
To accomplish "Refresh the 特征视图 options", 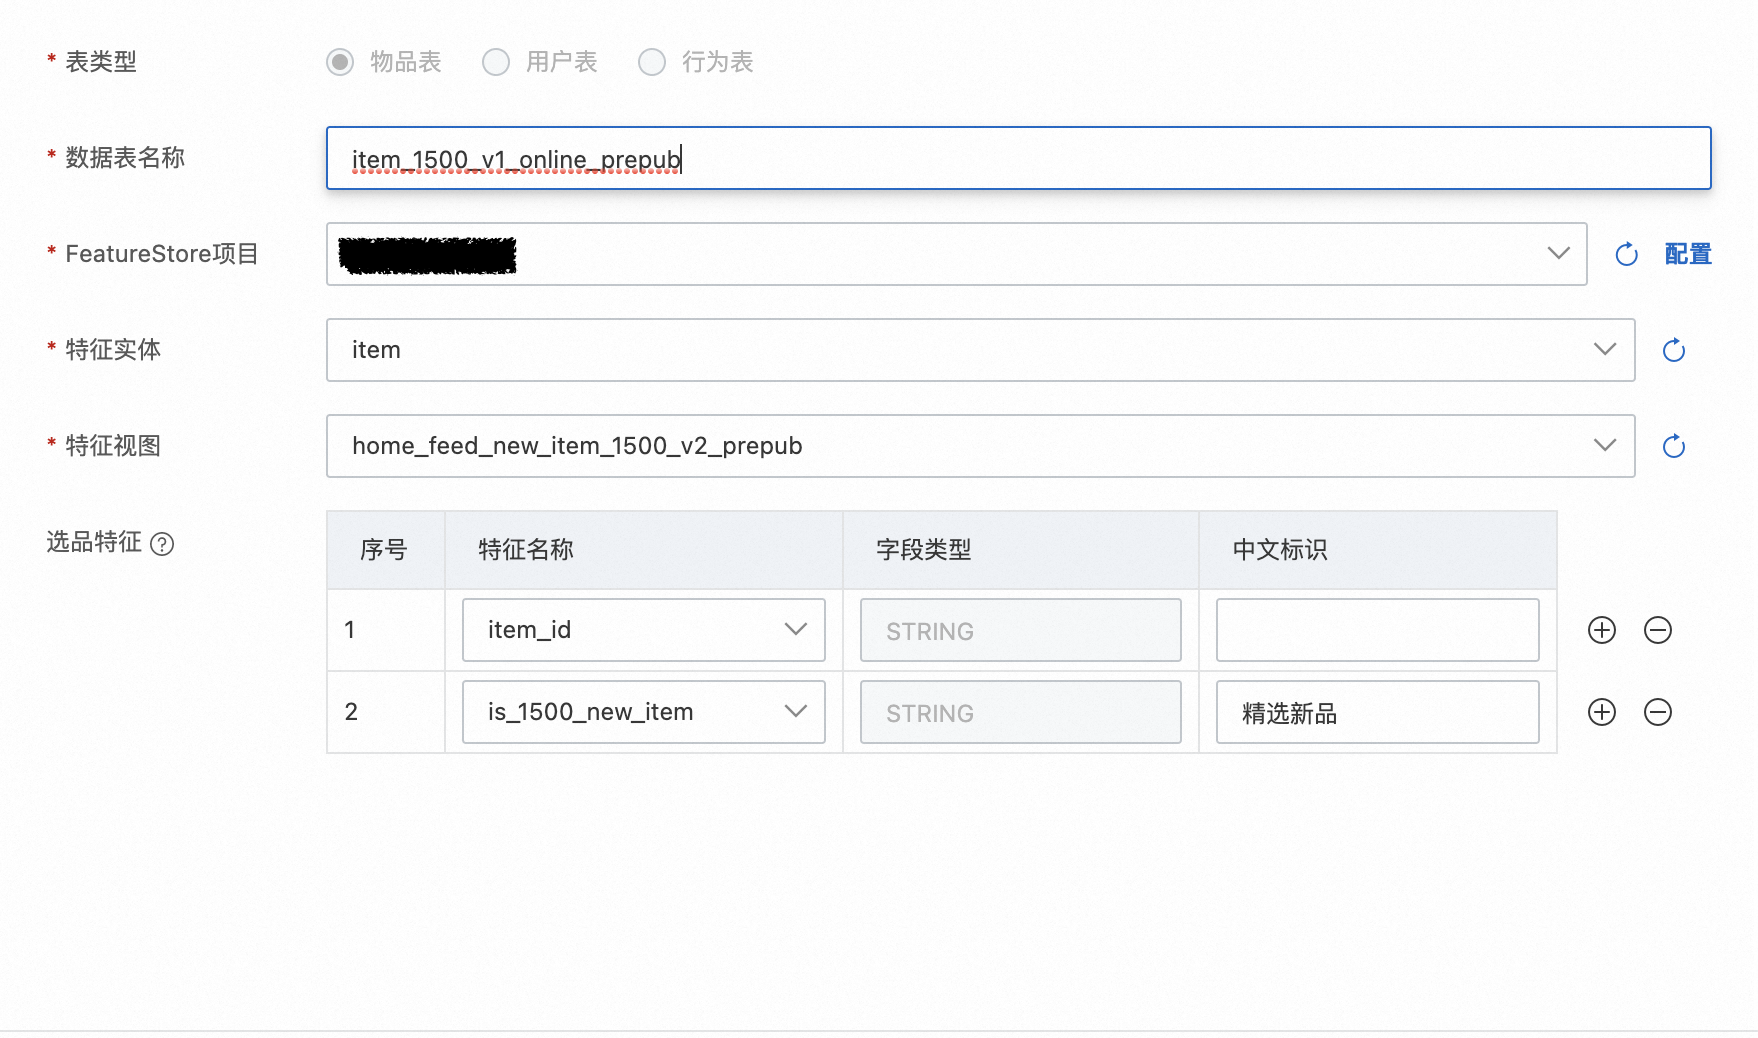I will pyautogui.click(x=1674, y=446).
